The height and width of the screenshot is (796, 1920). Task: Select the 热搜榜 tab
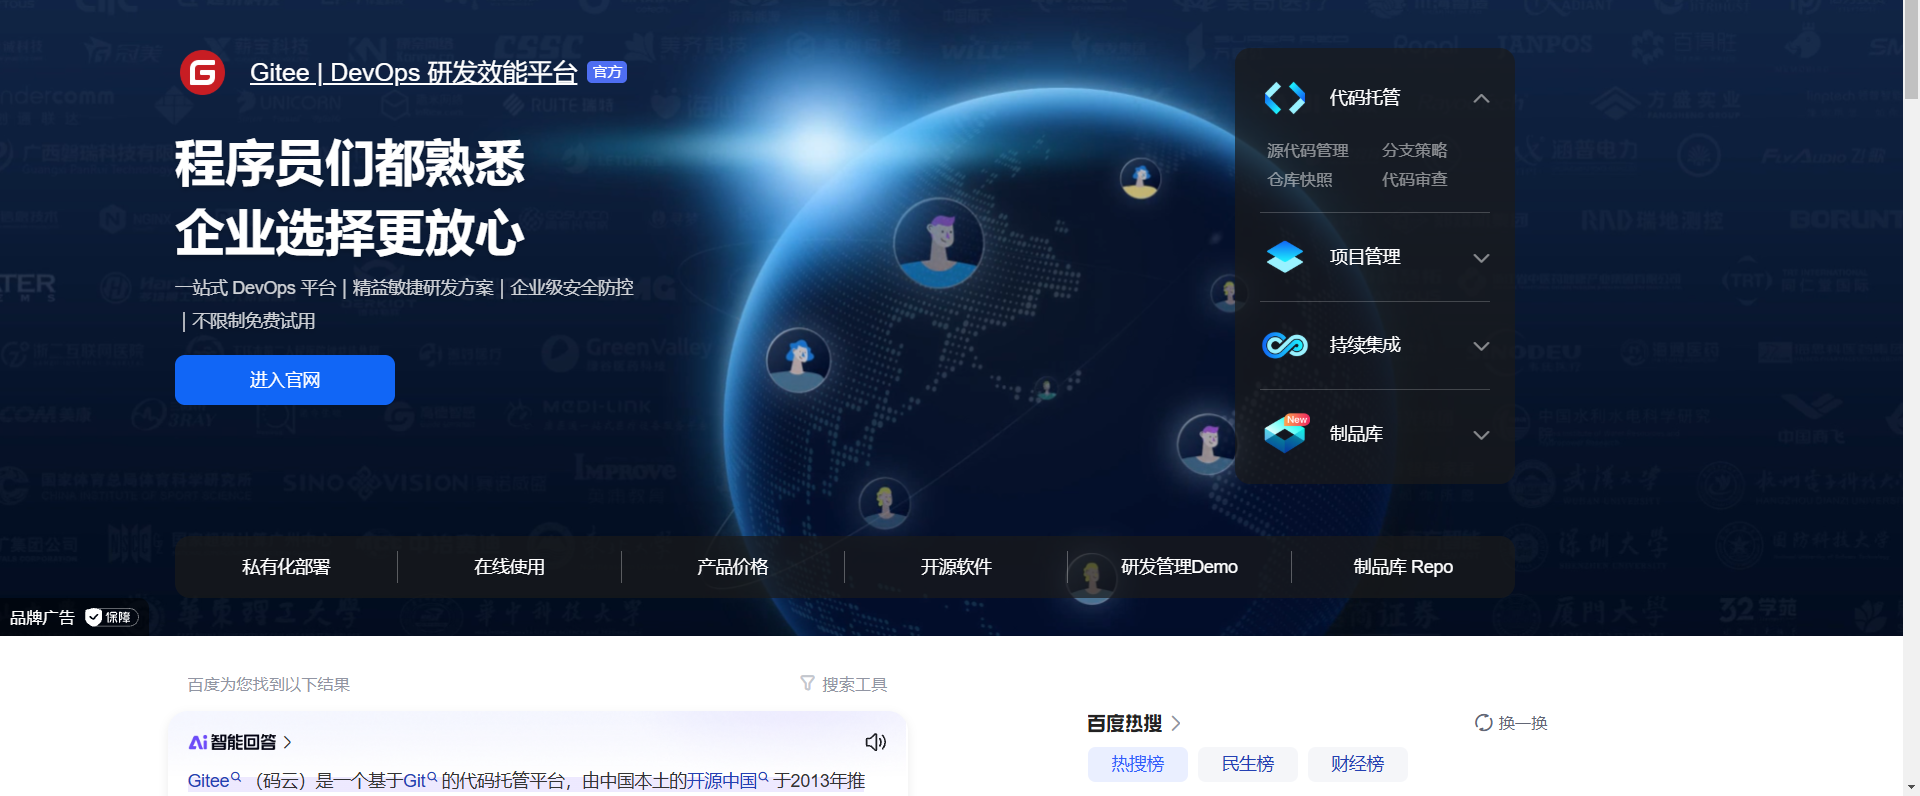tap(1138, 764)
